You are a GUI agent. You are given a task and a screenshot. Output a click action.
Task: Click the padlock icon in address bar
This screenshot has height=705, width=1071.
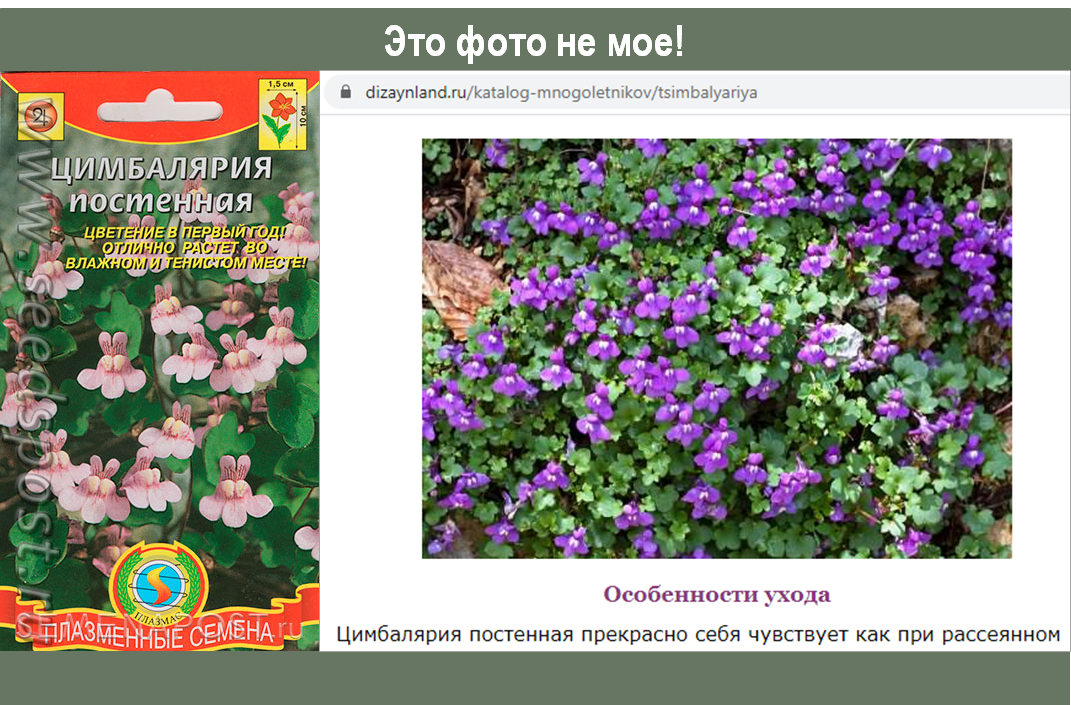tap(346, 92)
